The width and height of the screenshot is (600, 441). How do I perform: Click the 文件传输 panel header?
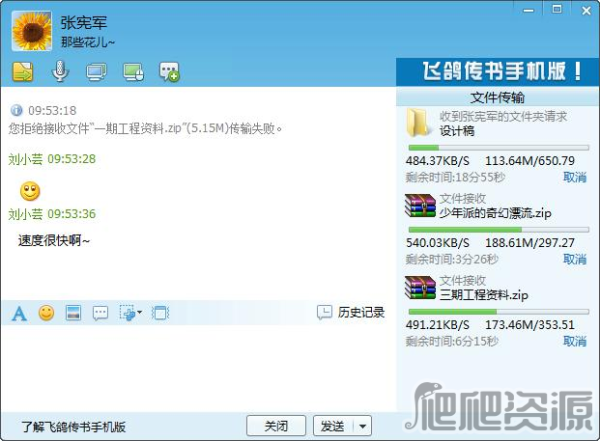497,97
